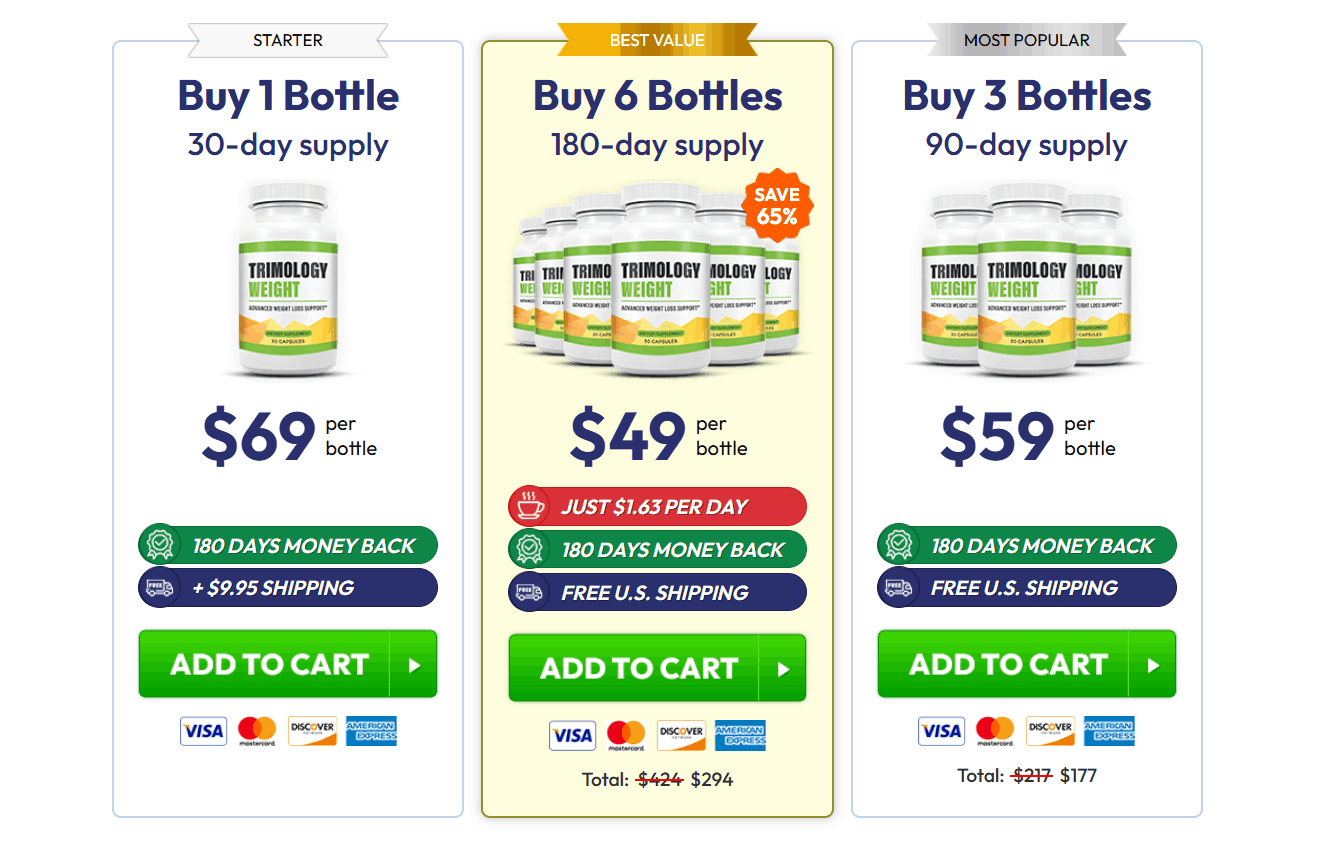Image resolution: width=1321 pixels, height=847 pixels.
Task: Click the money back badge icon in the Most Popular card
Action: click(x=898, y=545)
